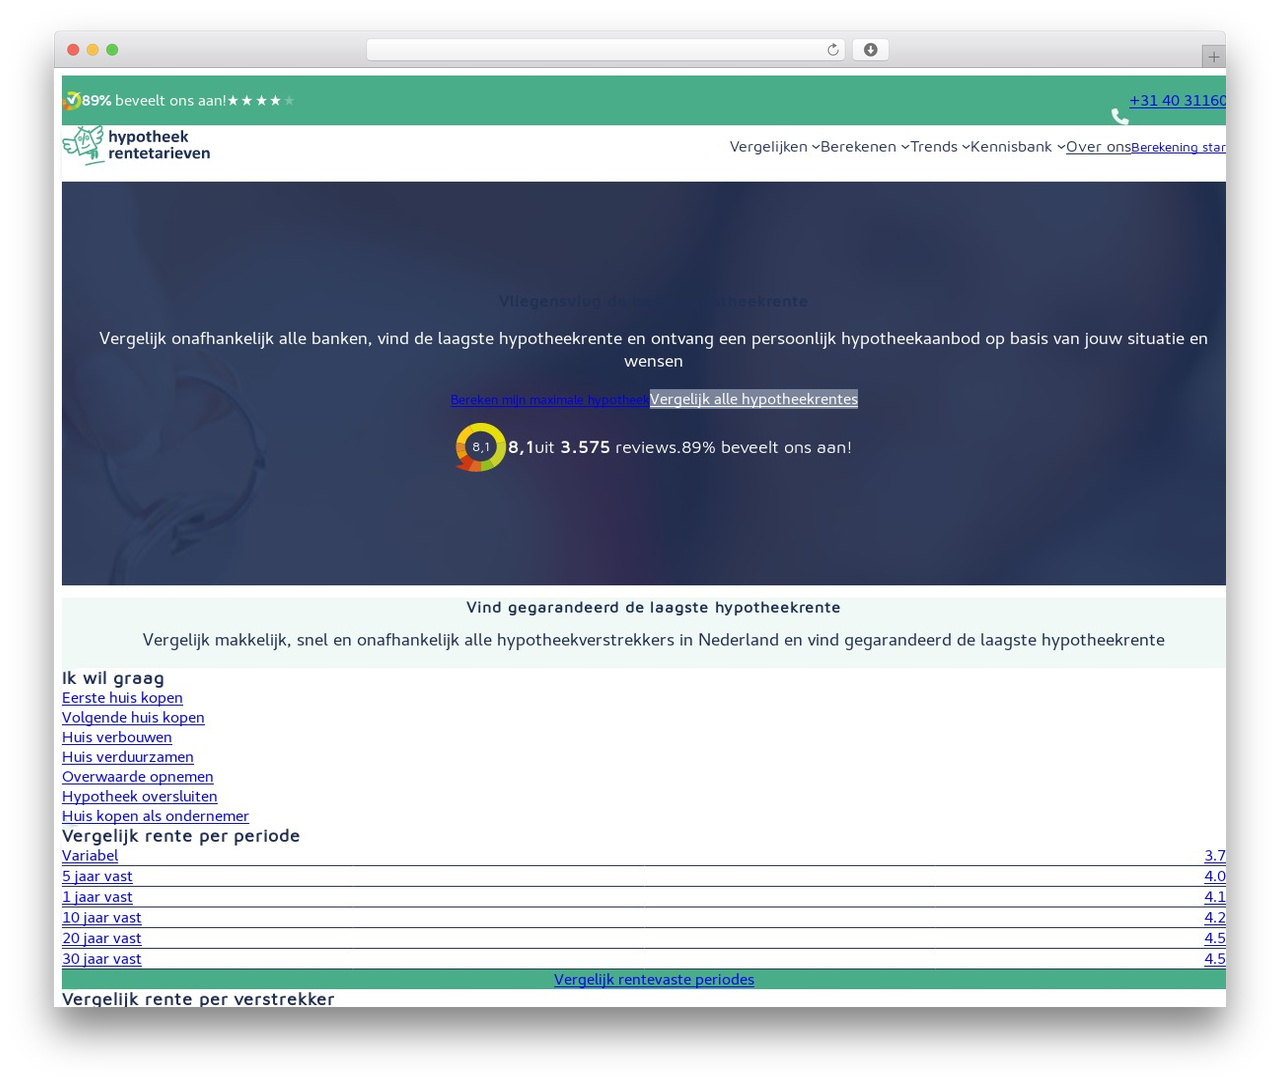The width and height of the screenshot is (1280, 1084).
Task: Click the hypotheek rentetarieven logo
Action: pos(136,145)
